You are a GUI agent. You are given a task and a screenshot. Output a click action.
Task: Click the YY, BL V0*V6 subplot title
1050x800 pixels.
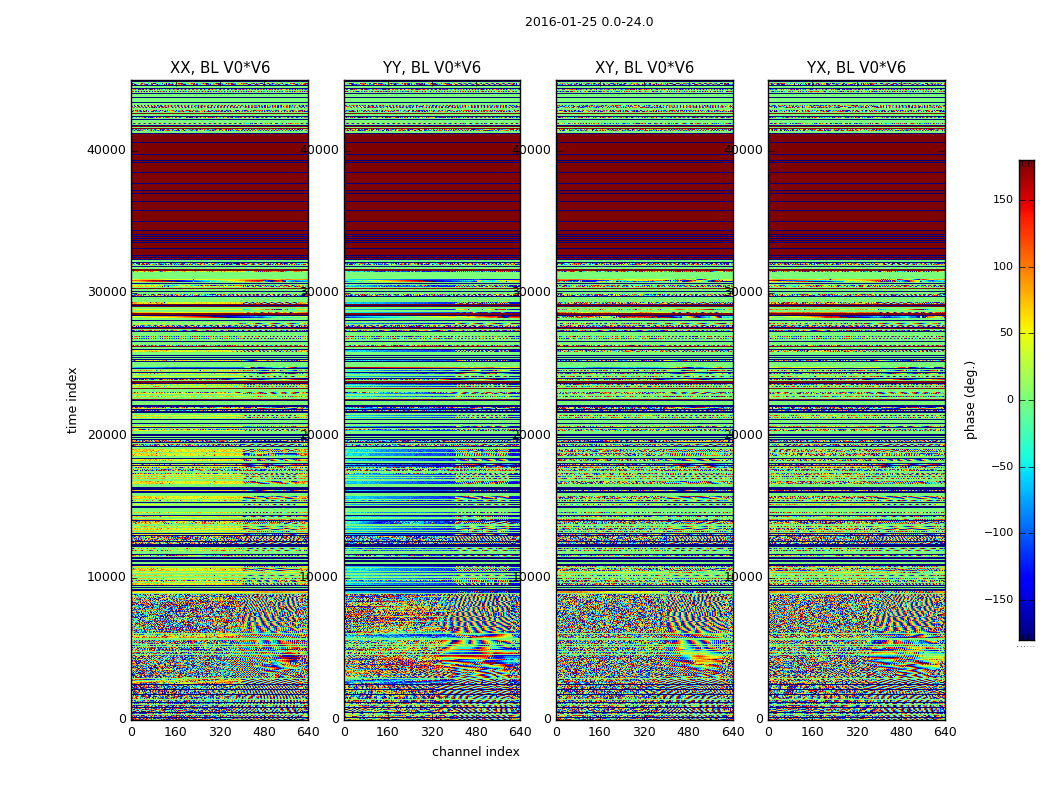tap(432, 68)
